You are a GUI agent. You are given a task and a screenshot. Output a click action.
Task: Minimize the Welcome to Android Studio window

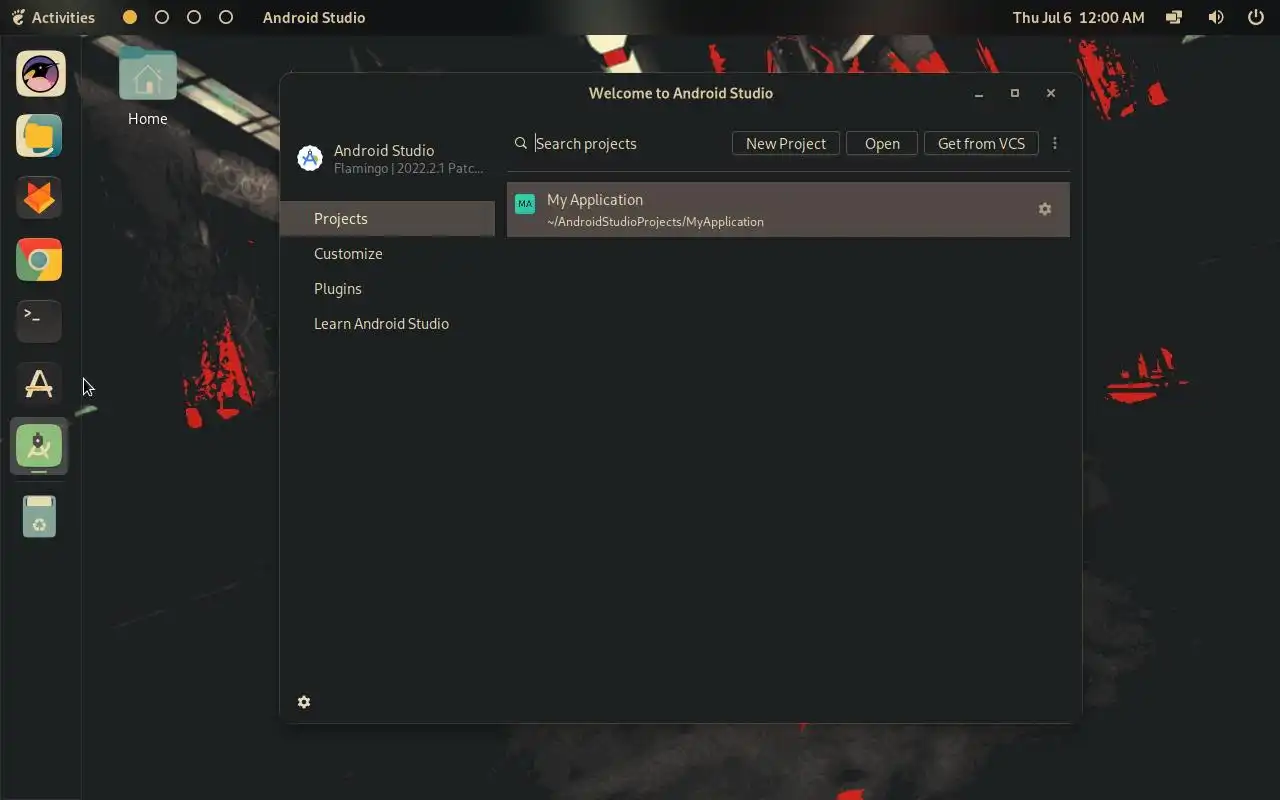[x=979, y=93]
